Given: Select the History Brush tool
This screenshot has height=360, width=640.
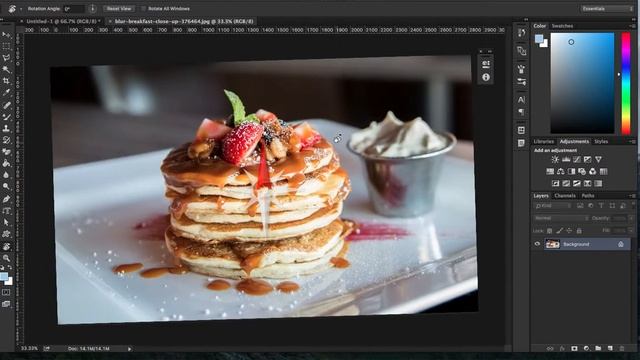Looking at the screenshot, I should pos(6,140).
